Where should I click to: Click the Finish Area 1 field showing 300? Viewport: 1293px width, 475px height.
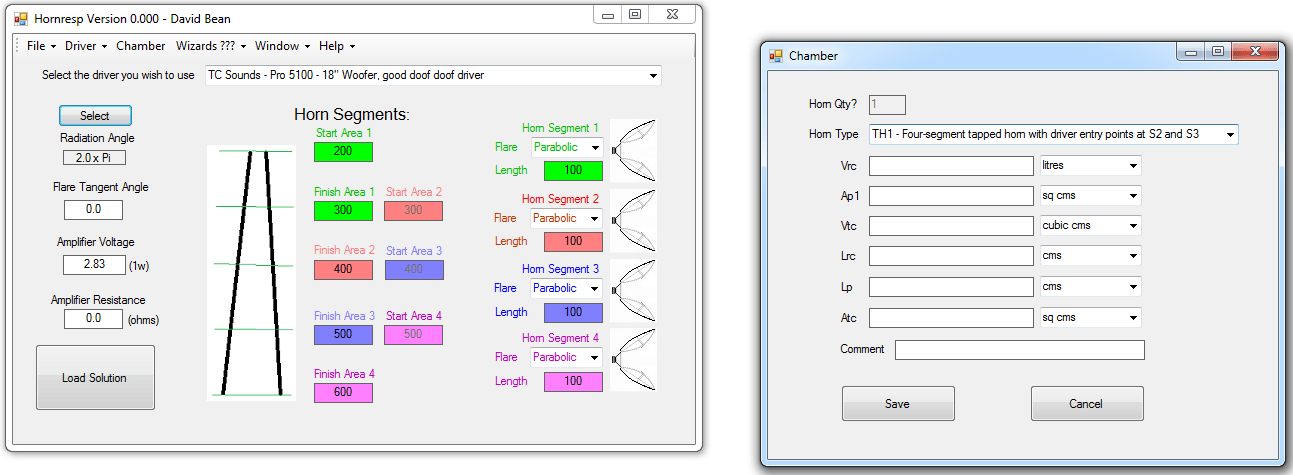pyautogui.click(x=343, y=211)
